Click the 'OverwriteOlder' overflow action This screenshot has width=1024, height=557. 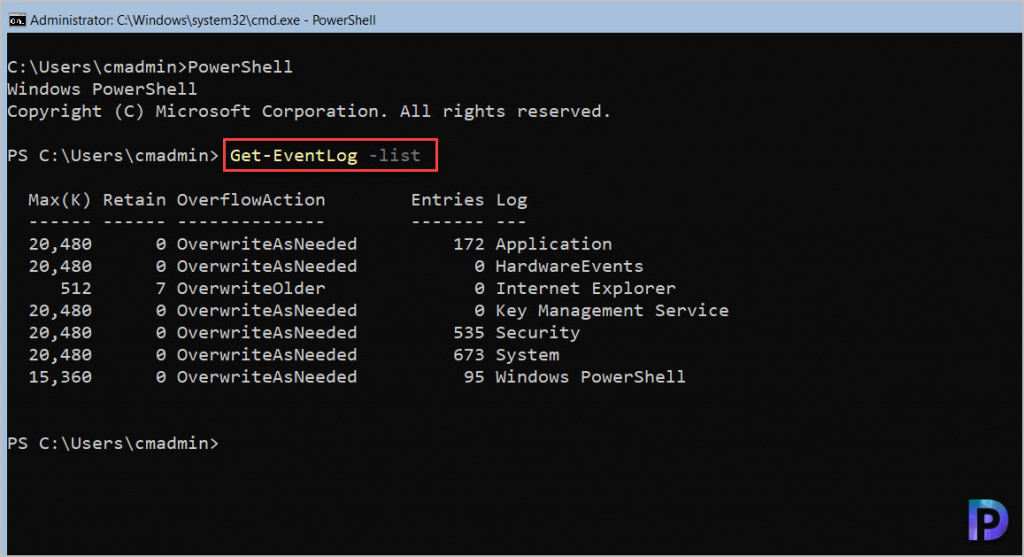(251, 289)
